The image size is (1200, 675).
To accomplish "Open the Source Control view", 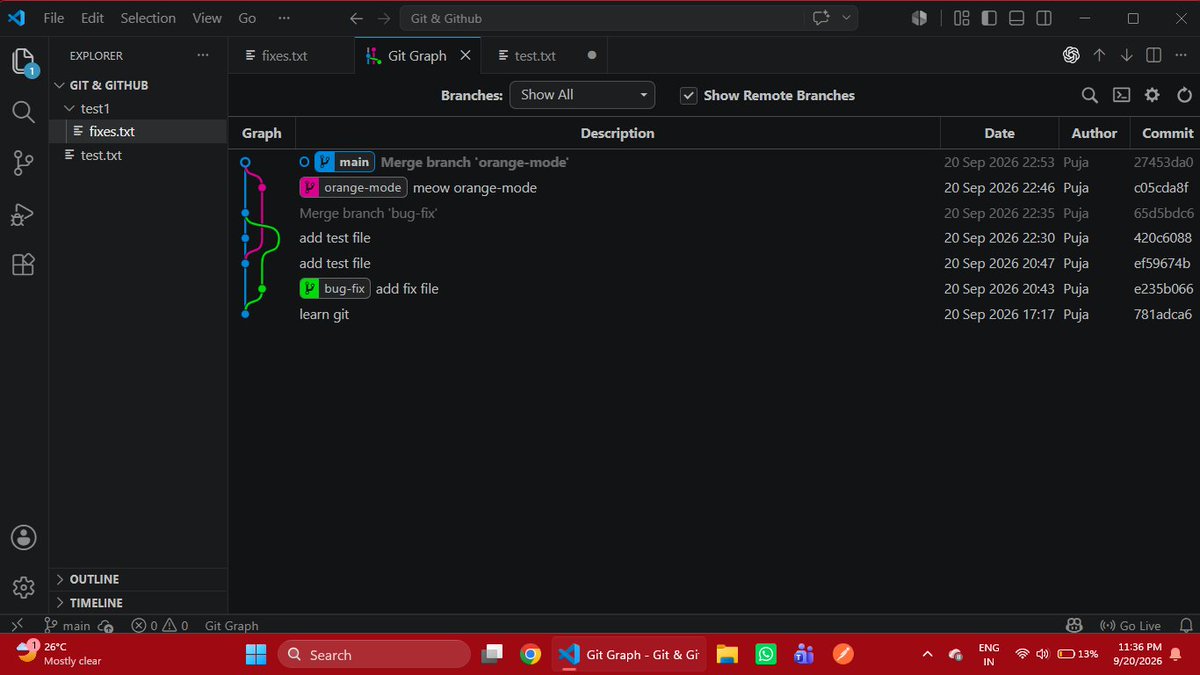I will click(x=24, y=163).
